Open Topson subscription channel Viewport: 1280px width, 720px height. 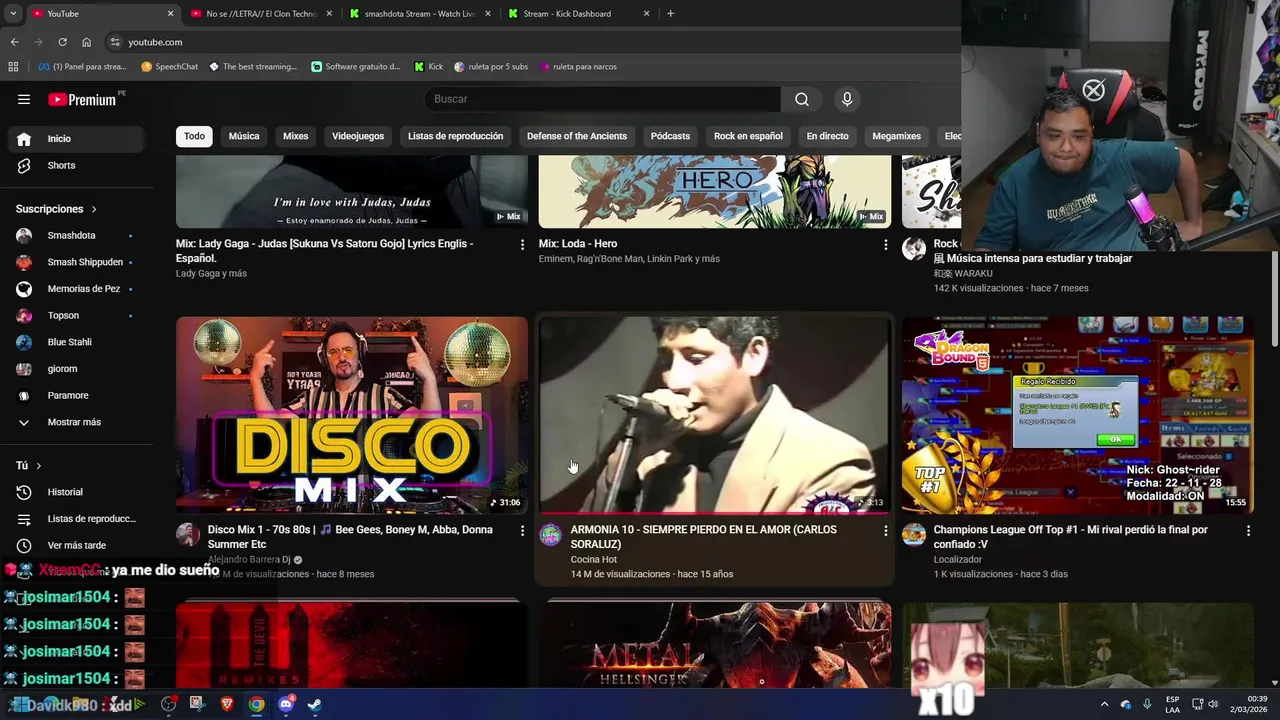[77, 316]
